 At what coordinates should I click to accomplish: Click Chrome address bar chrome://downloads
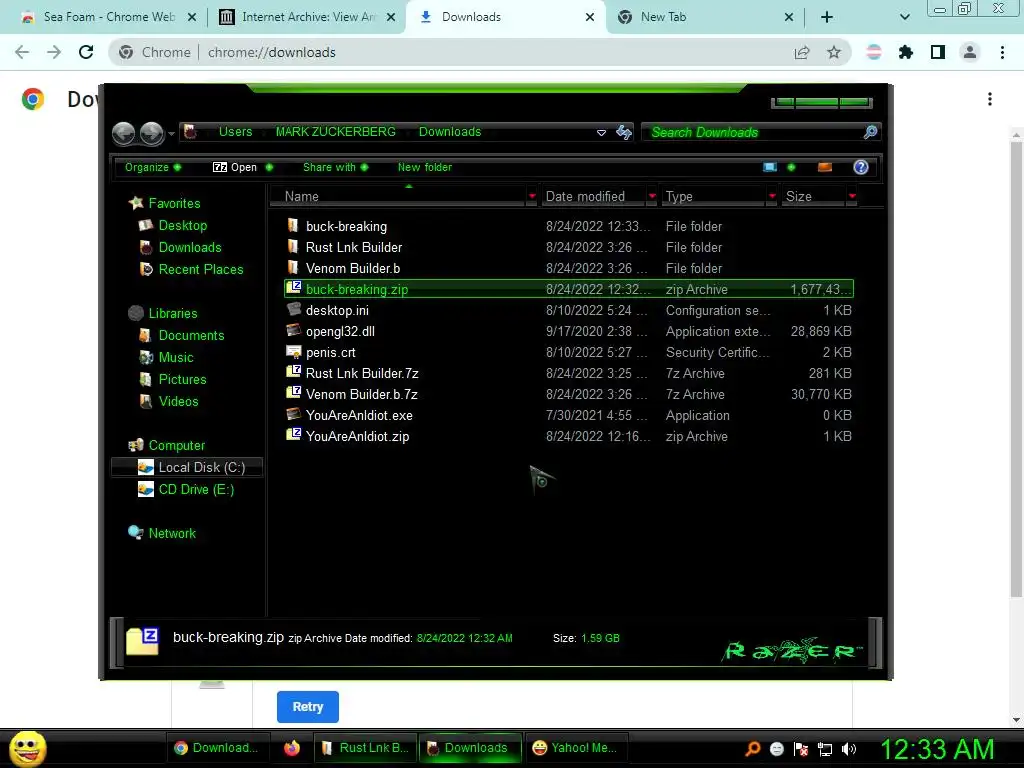(271, 52)
